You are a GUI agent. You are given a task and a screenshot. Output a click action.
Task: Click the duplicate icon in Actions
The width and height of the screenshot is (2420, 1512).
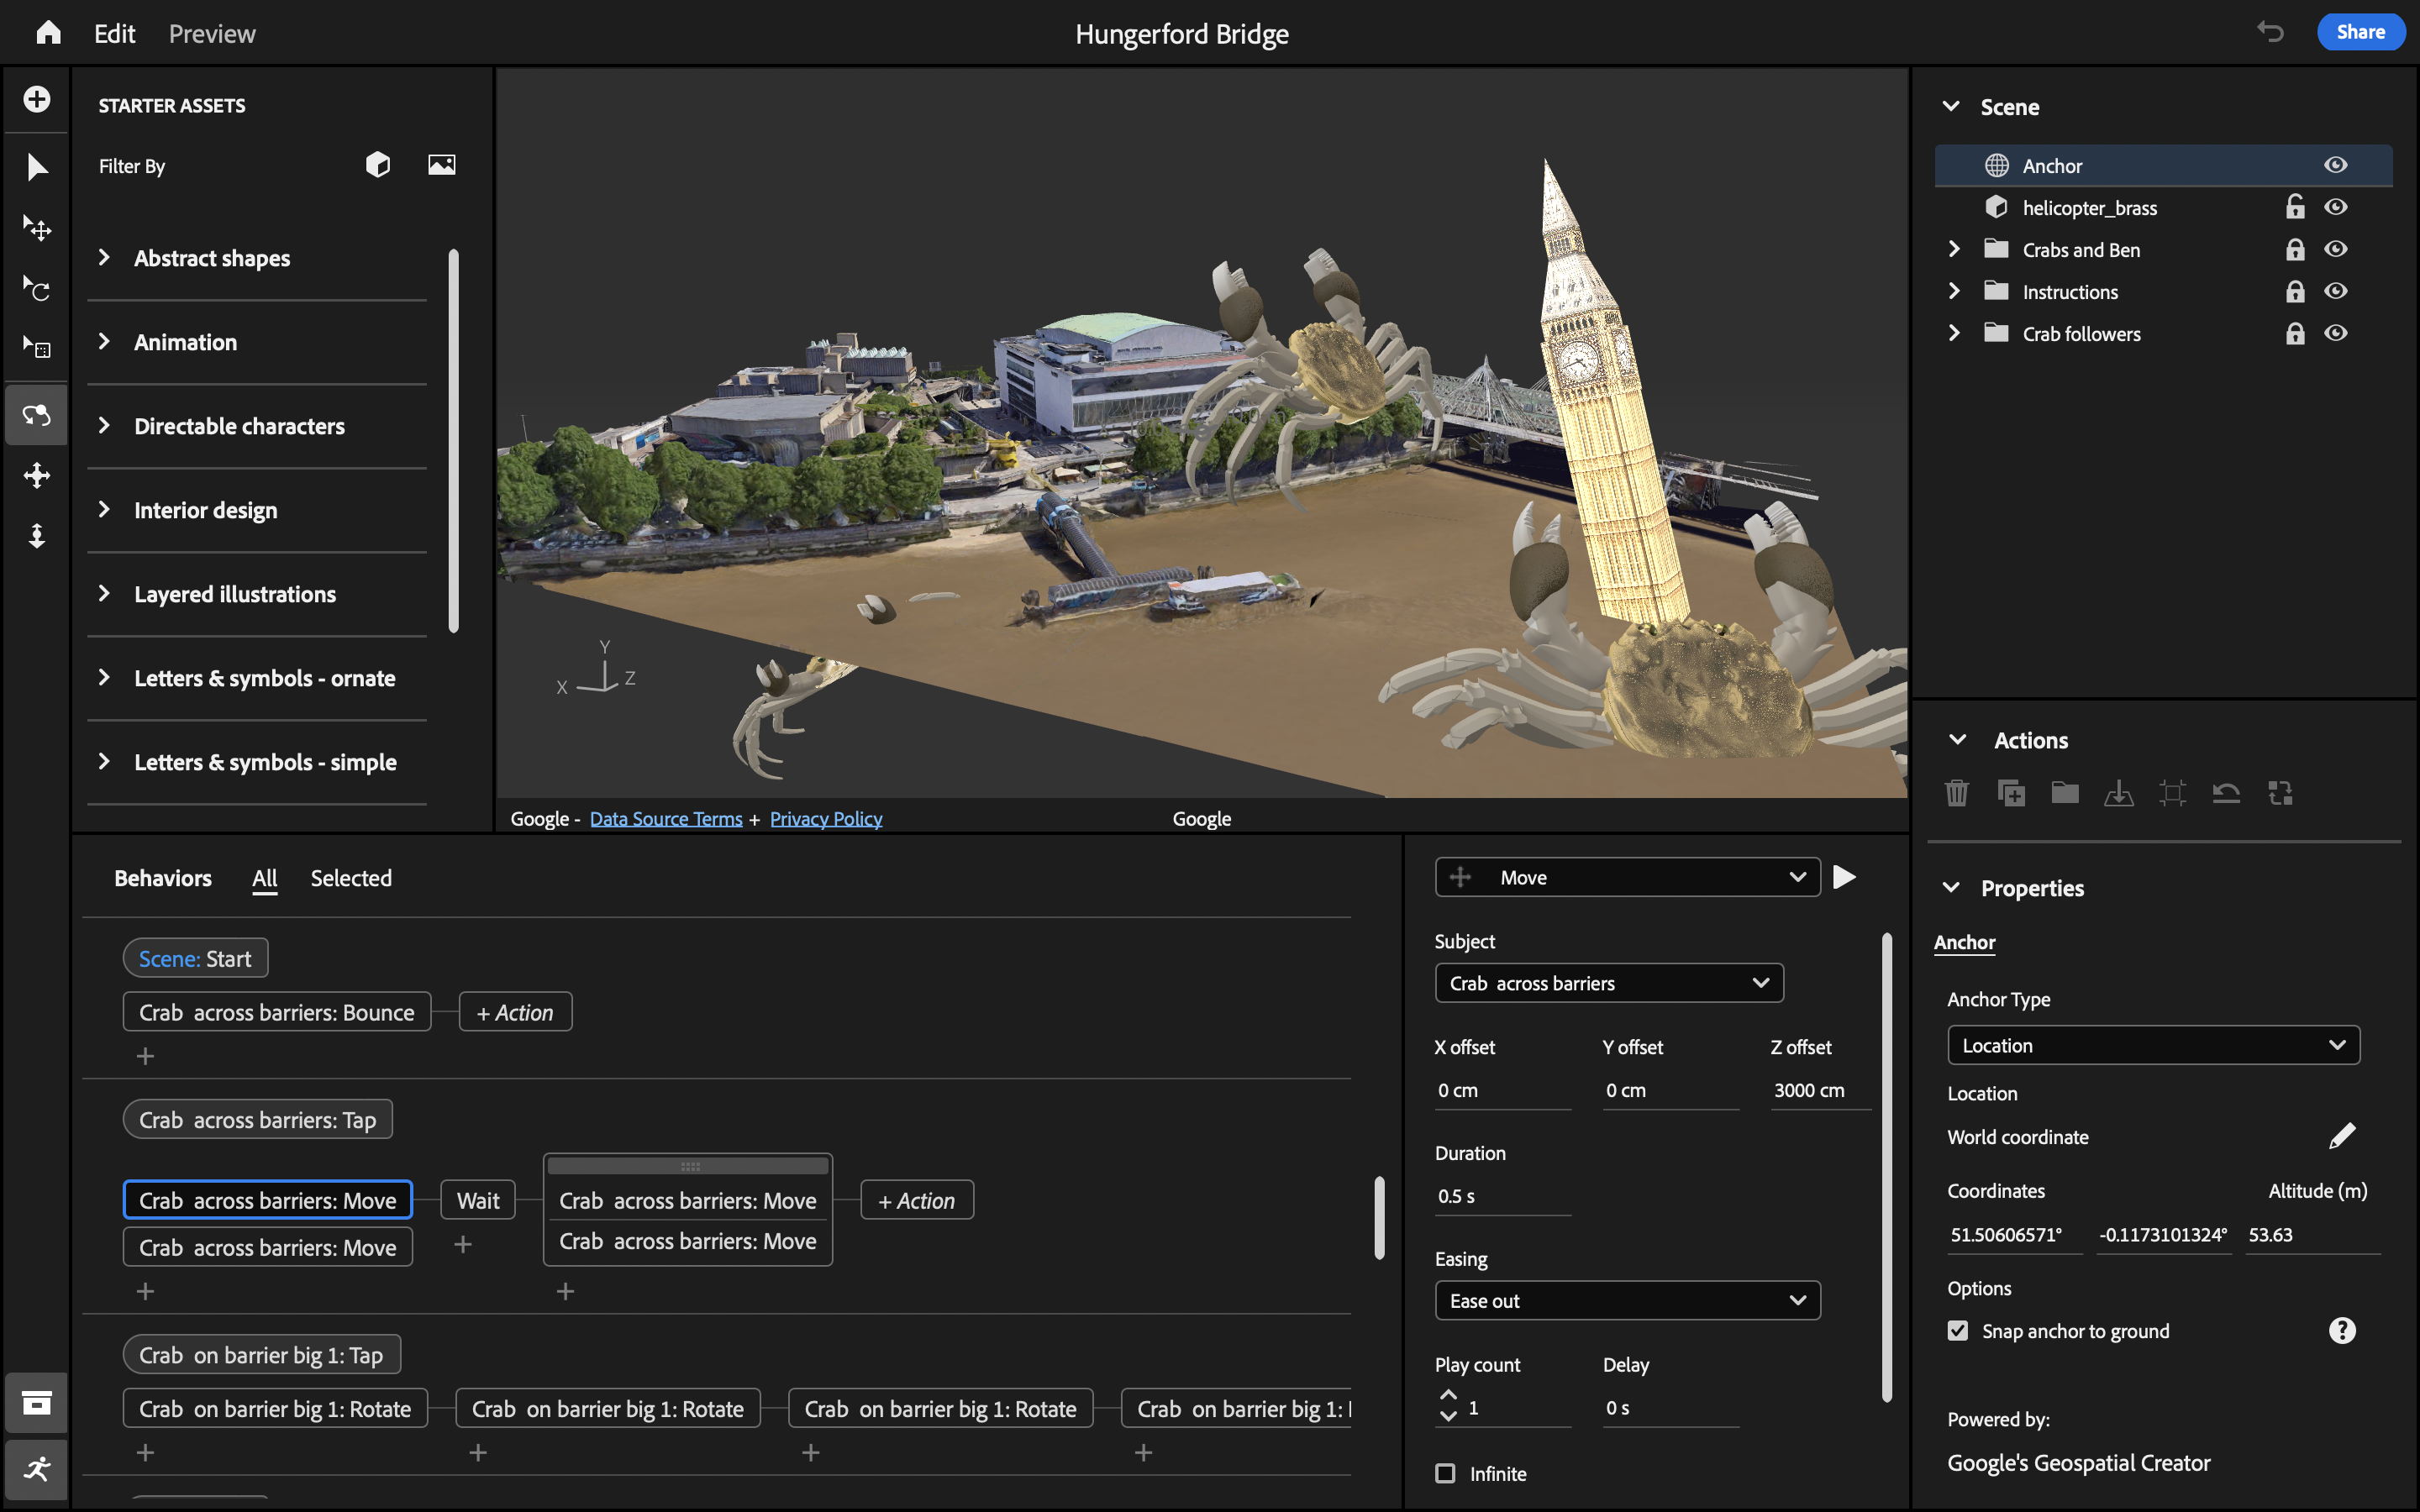2010,793
